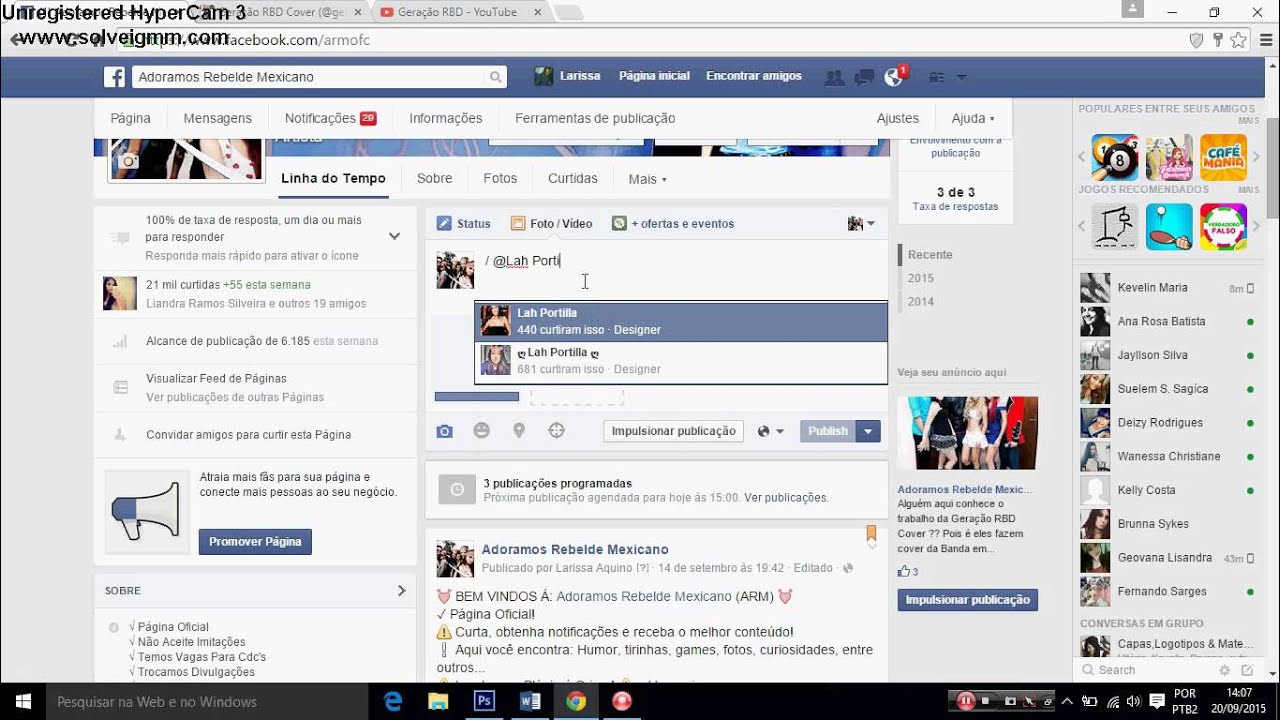
Task: Open the privacy shortcuts lock icon
Action: 938,77
